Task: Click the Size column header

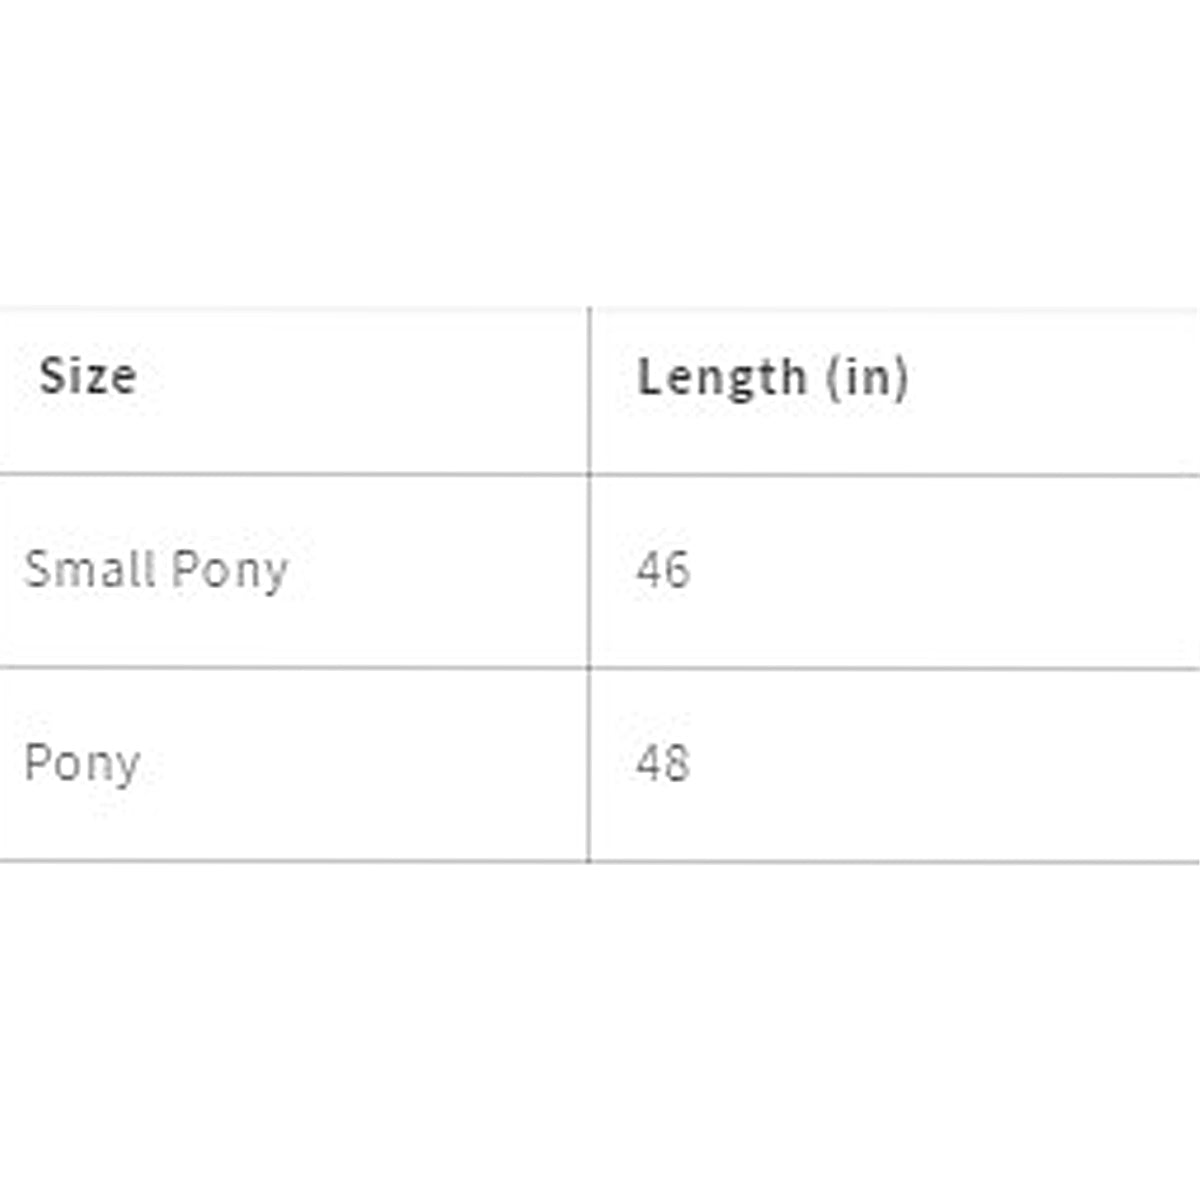Action: point(88,377)
